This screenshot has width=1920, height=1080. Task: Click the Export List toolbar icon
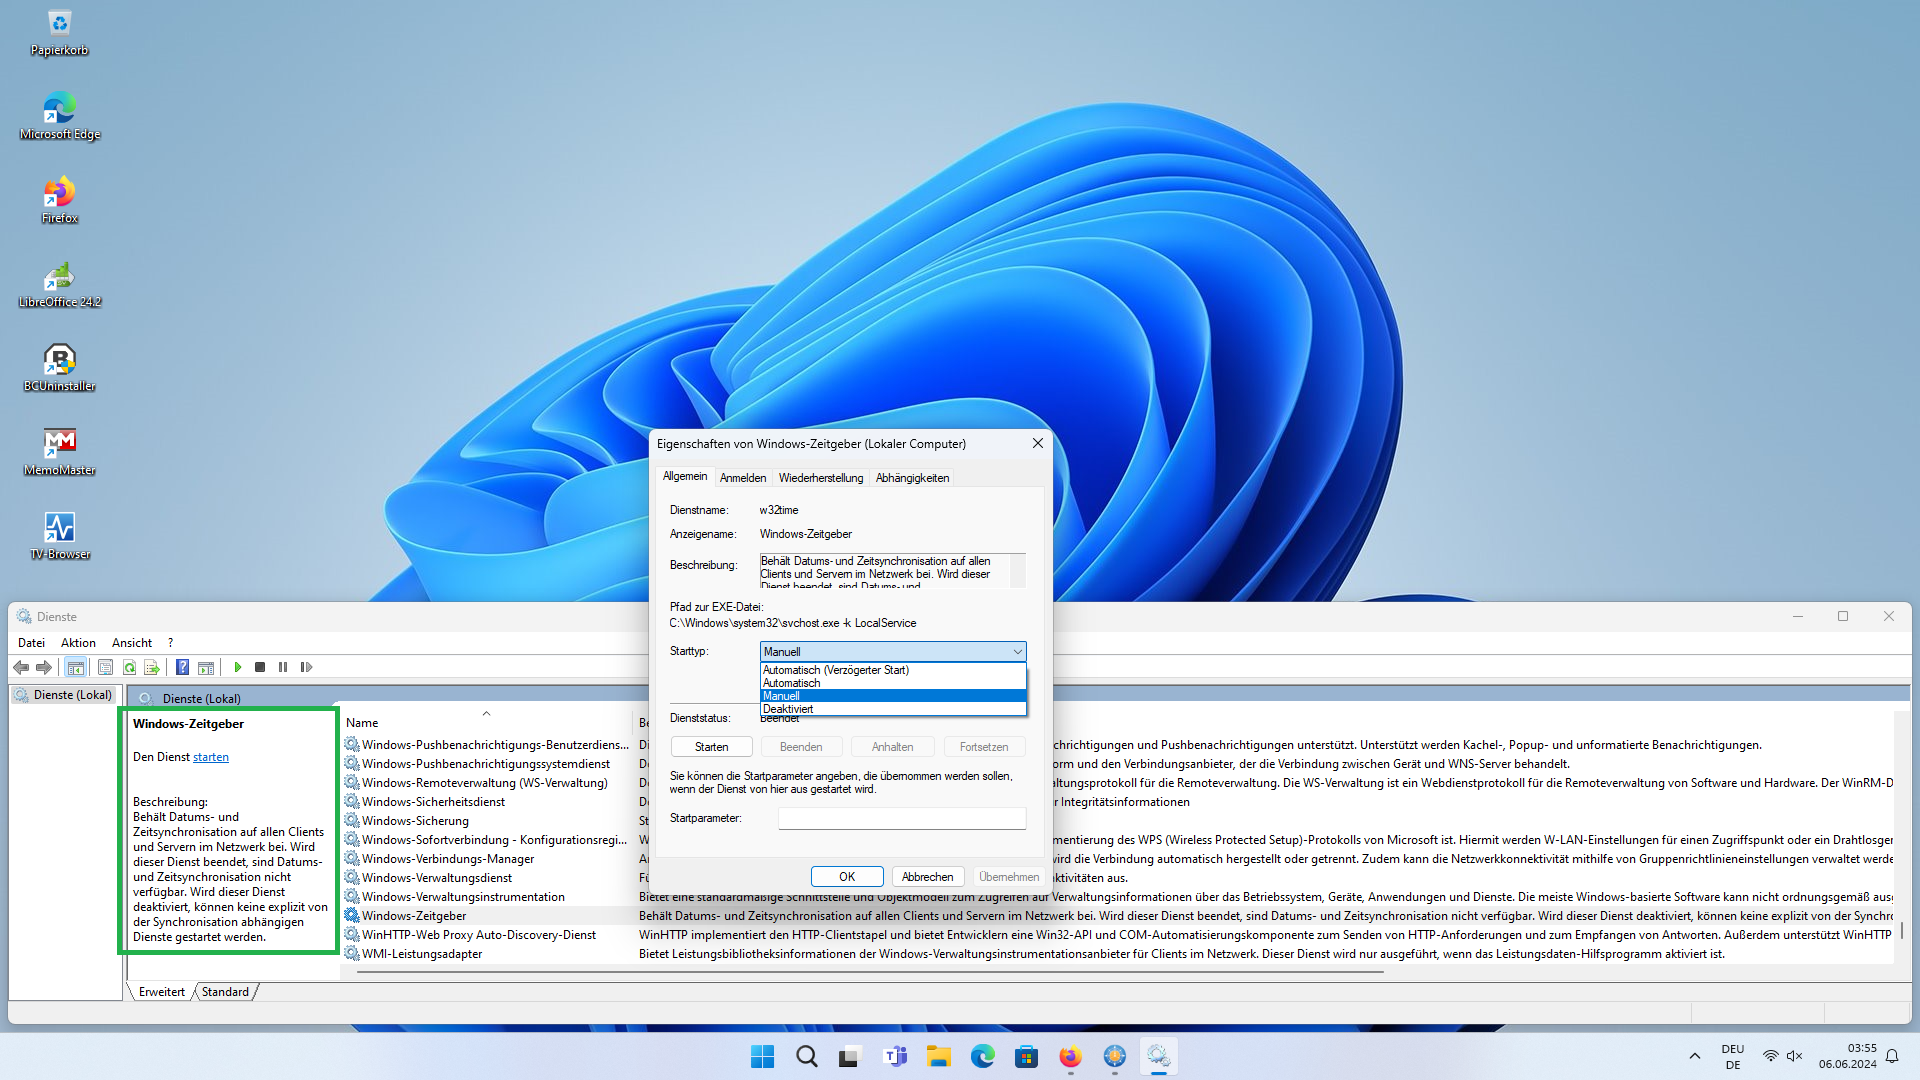[x=152, y=667]
